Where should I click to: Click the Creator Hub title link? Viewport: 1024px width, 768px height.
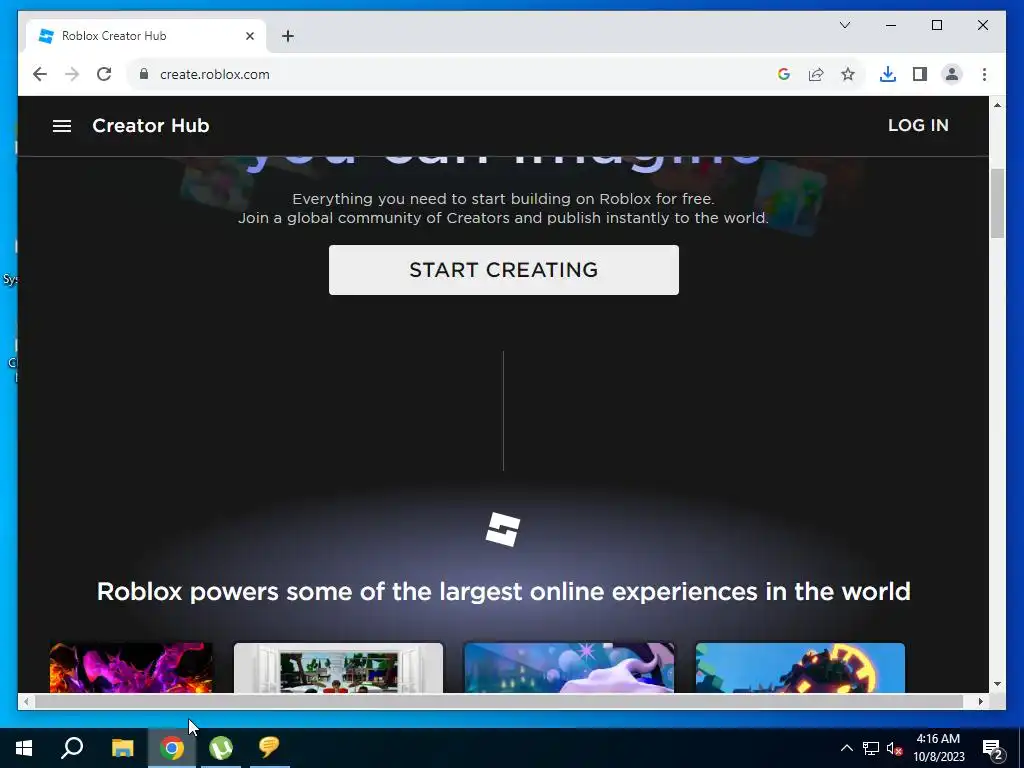click(151, 125)
